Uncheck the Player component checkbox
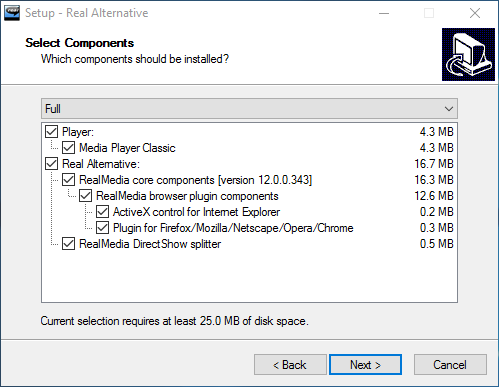Viewport: 499px width, 387px height. pyautogui.click(x=51, y=132)
